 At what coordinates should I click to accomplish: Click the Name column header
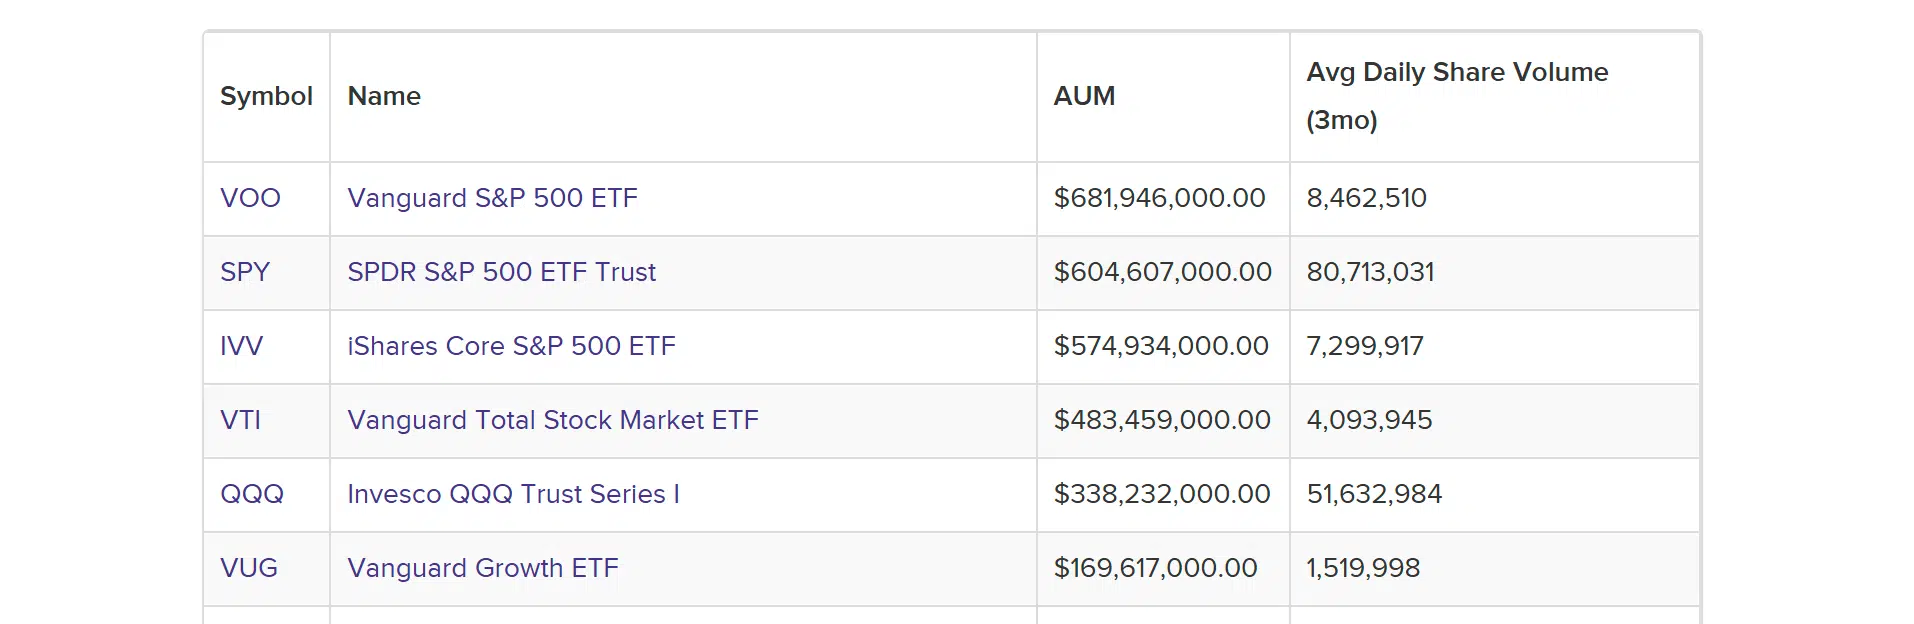384,96
